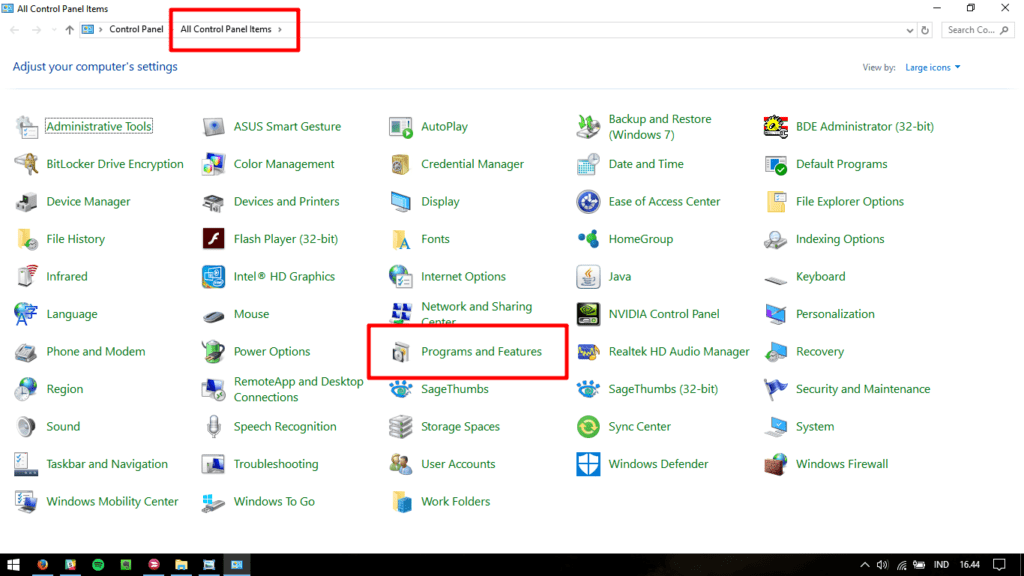Open the User Accounts link

click(x=458, y=464)
